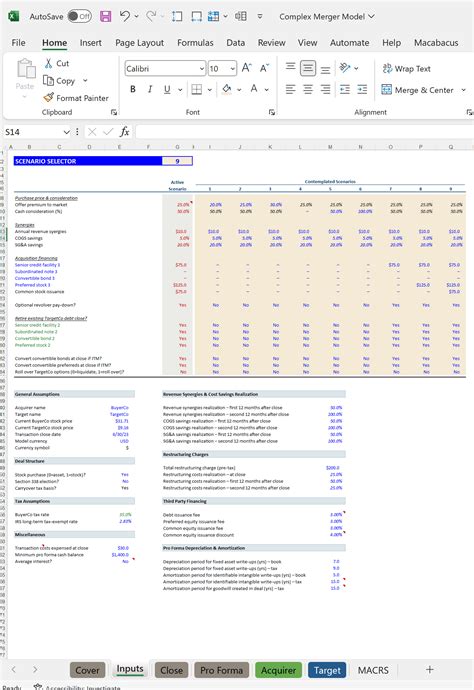Click inside the Name Box showing S14
The width and height of the screenshot is (474, 690).
click(x=33, y=132)
